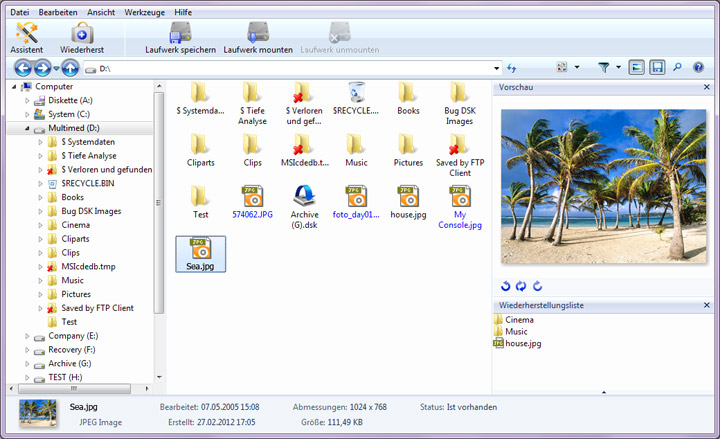Click Laufwerk mounten toolbar icon
This screenshot has height=439, width=720.
pyautogui.click(x=258, y=38)
